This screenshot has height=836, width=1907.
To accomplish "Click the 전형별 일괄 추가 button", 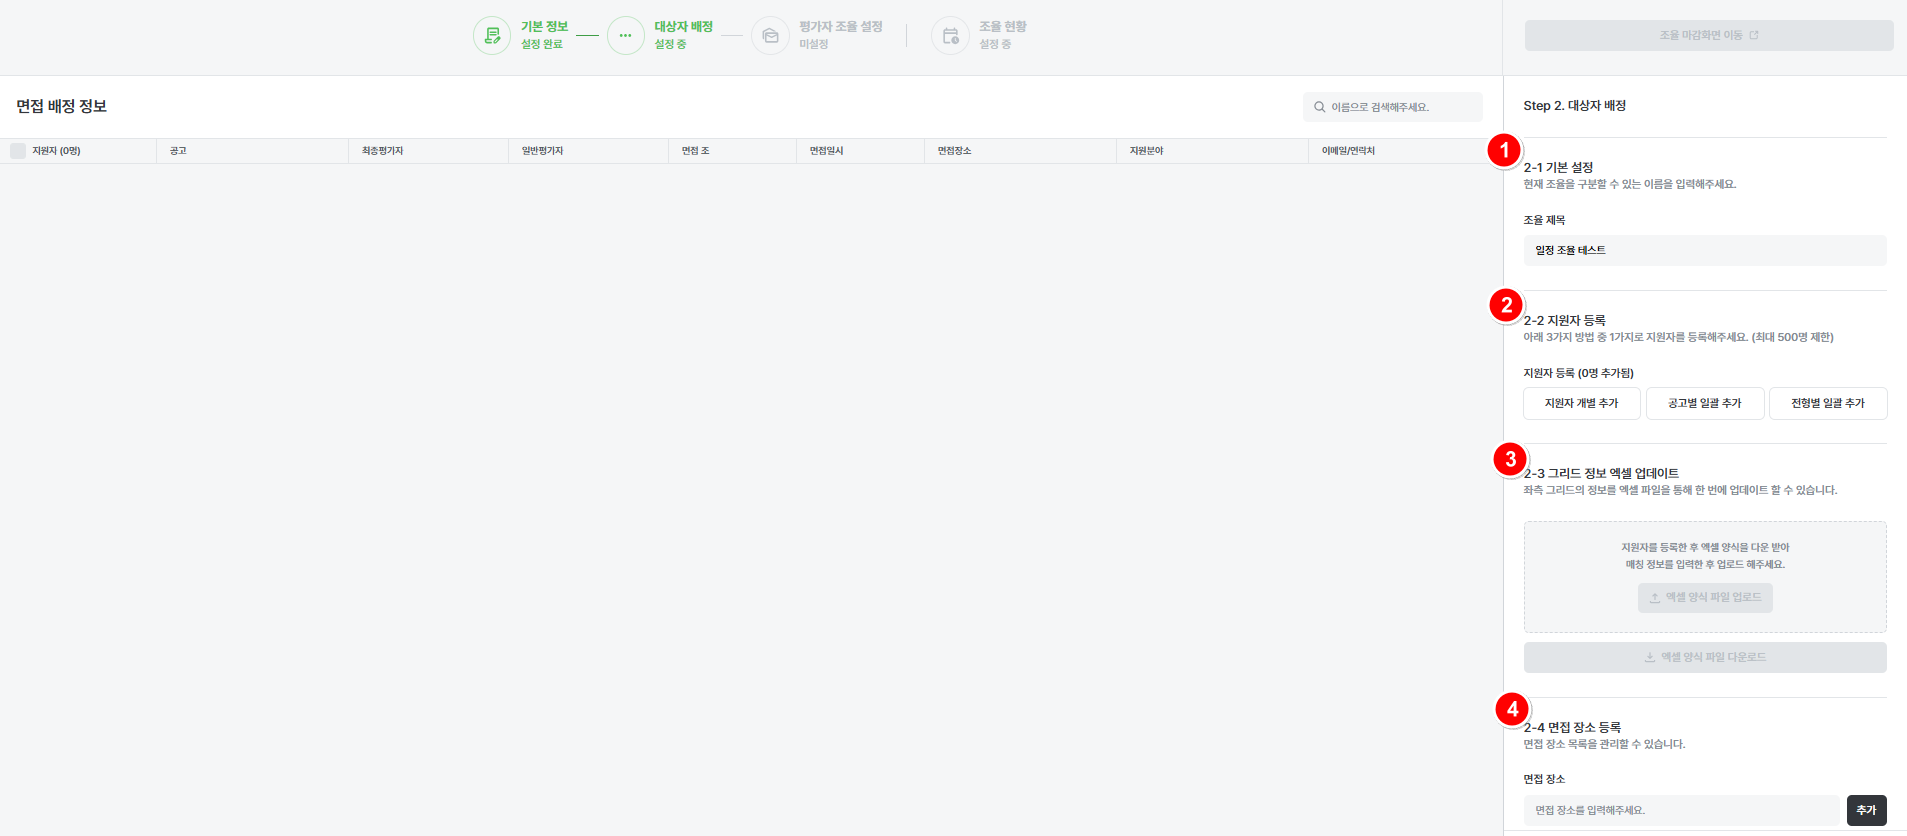I will pyautogui.click(x=1827, y=403).
